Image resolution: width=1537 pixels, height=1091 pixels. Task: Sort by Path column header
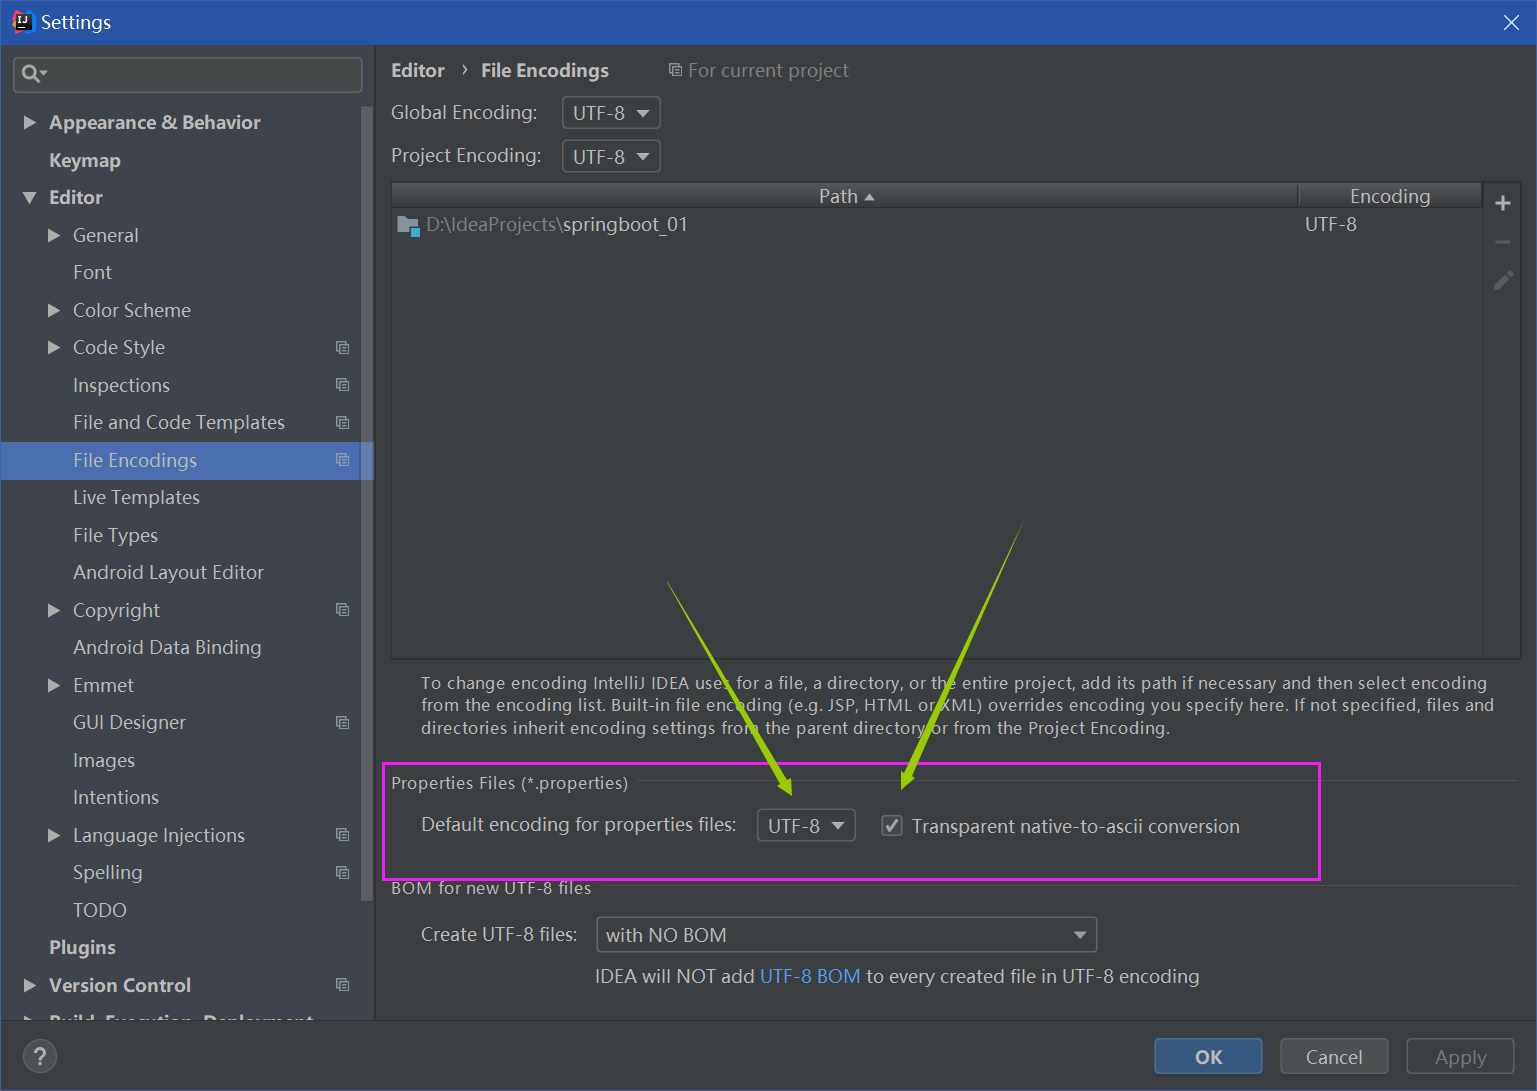845,196
